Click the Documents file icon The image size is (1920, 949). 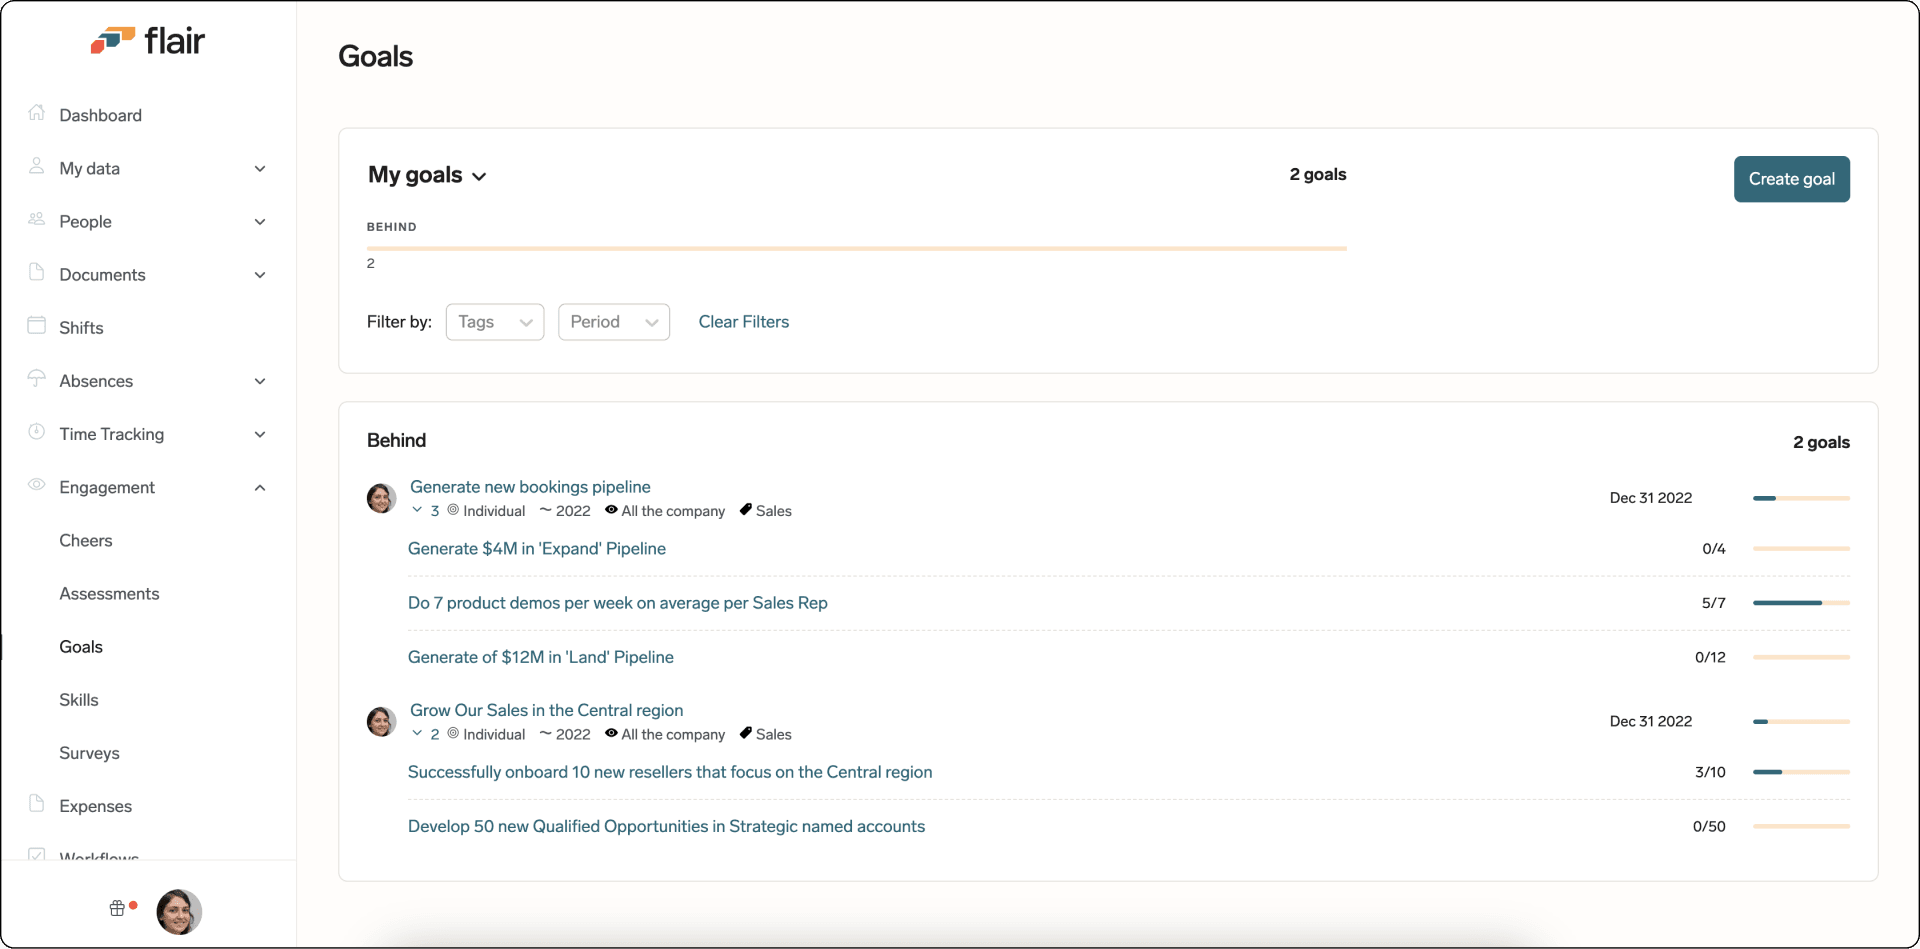(37, 272)
